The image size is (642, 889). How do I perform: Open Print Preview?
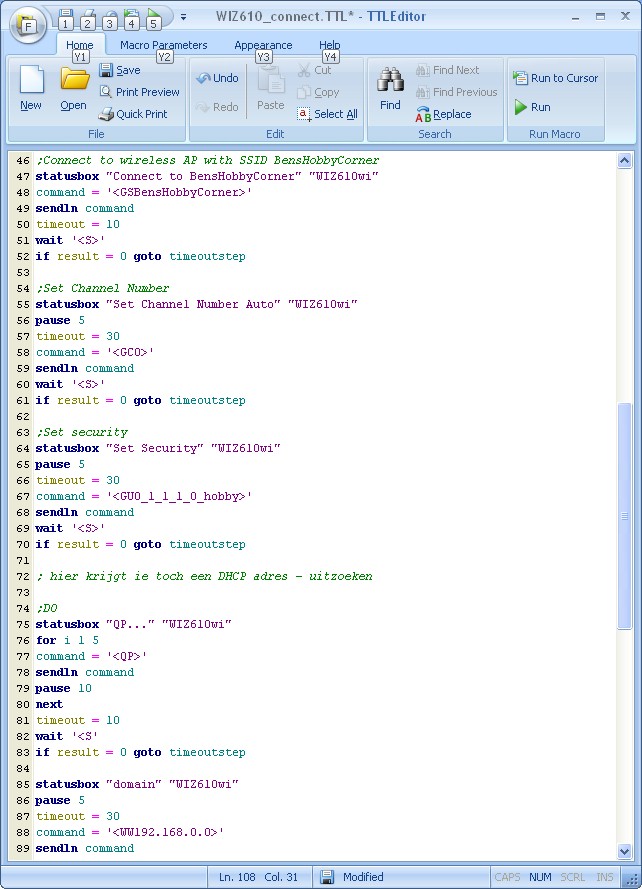[x=140, y=92]
